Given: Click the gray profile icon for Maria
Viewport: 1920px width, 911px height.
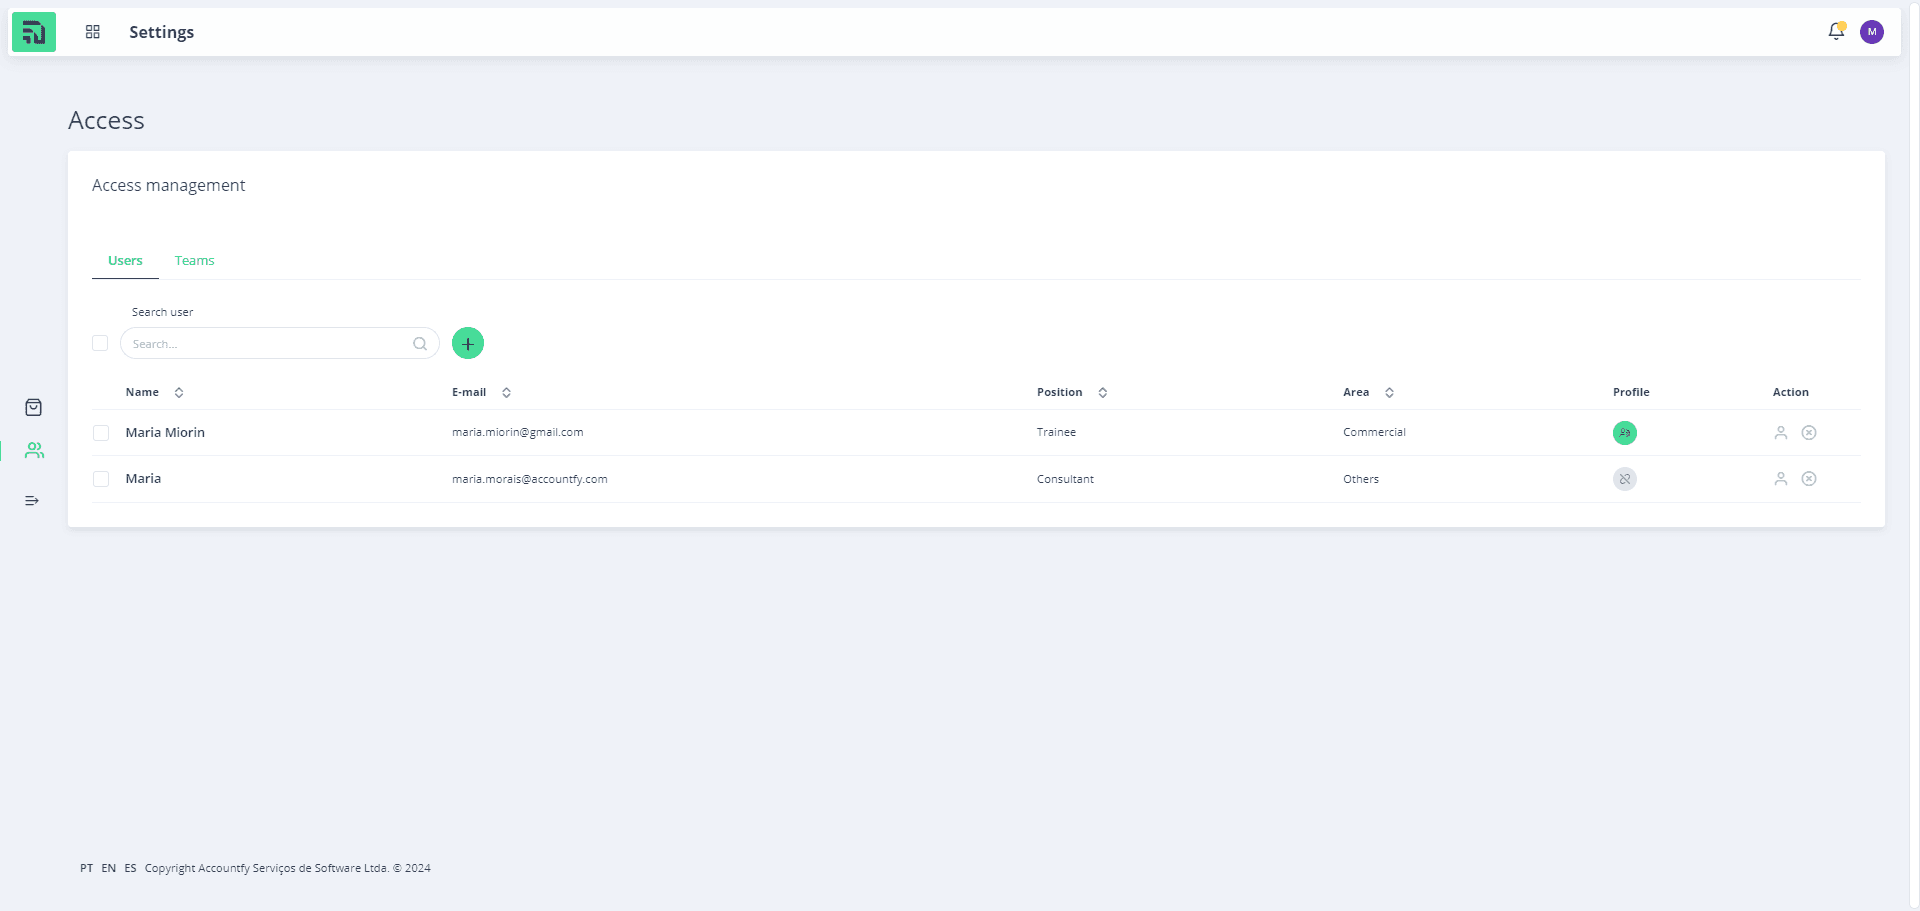Looking at the screenshot, I should tap(1625, 479).
